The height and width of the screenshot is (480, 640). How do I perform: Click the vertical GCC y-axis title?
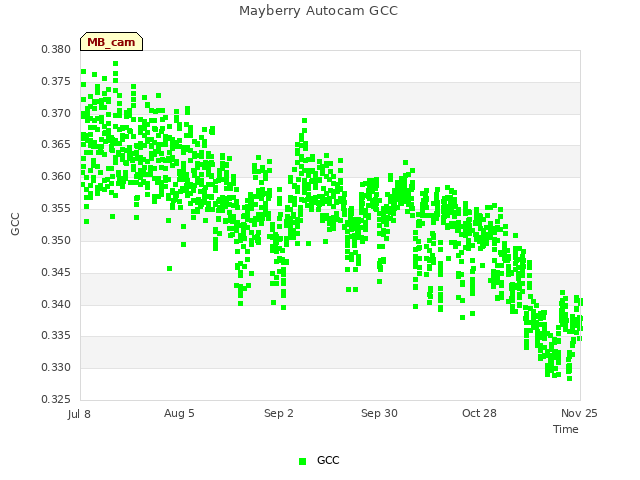coord(15,224)
